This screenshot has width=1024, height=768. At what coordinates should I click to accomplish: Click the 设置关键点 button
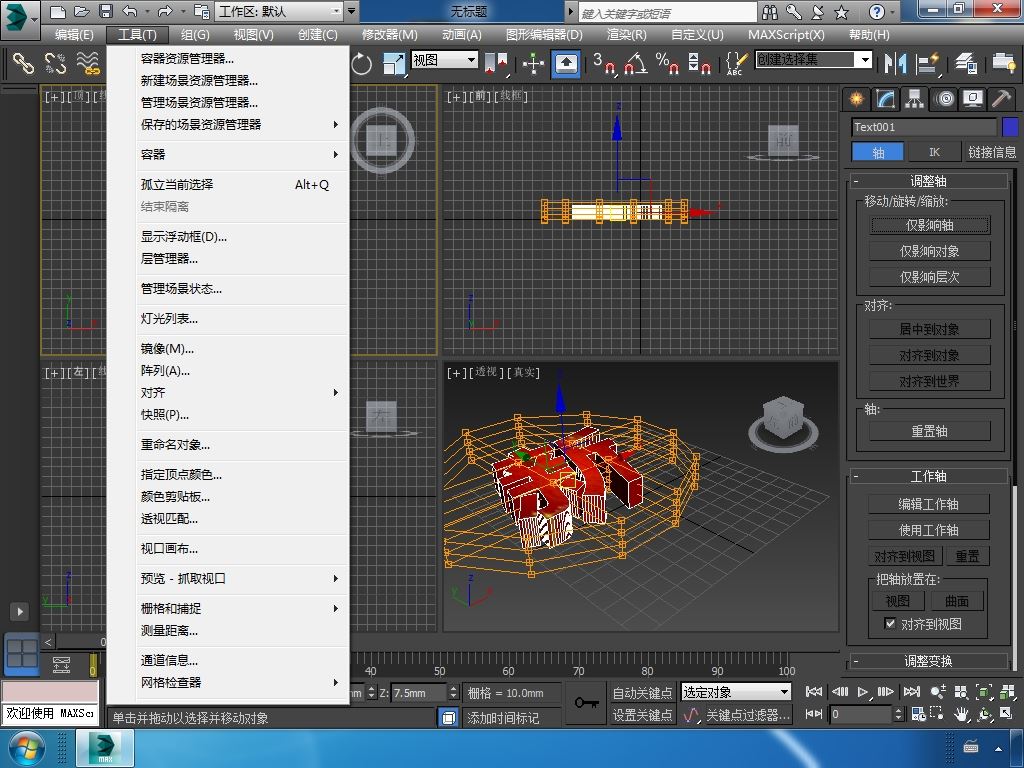click(642, 715)
